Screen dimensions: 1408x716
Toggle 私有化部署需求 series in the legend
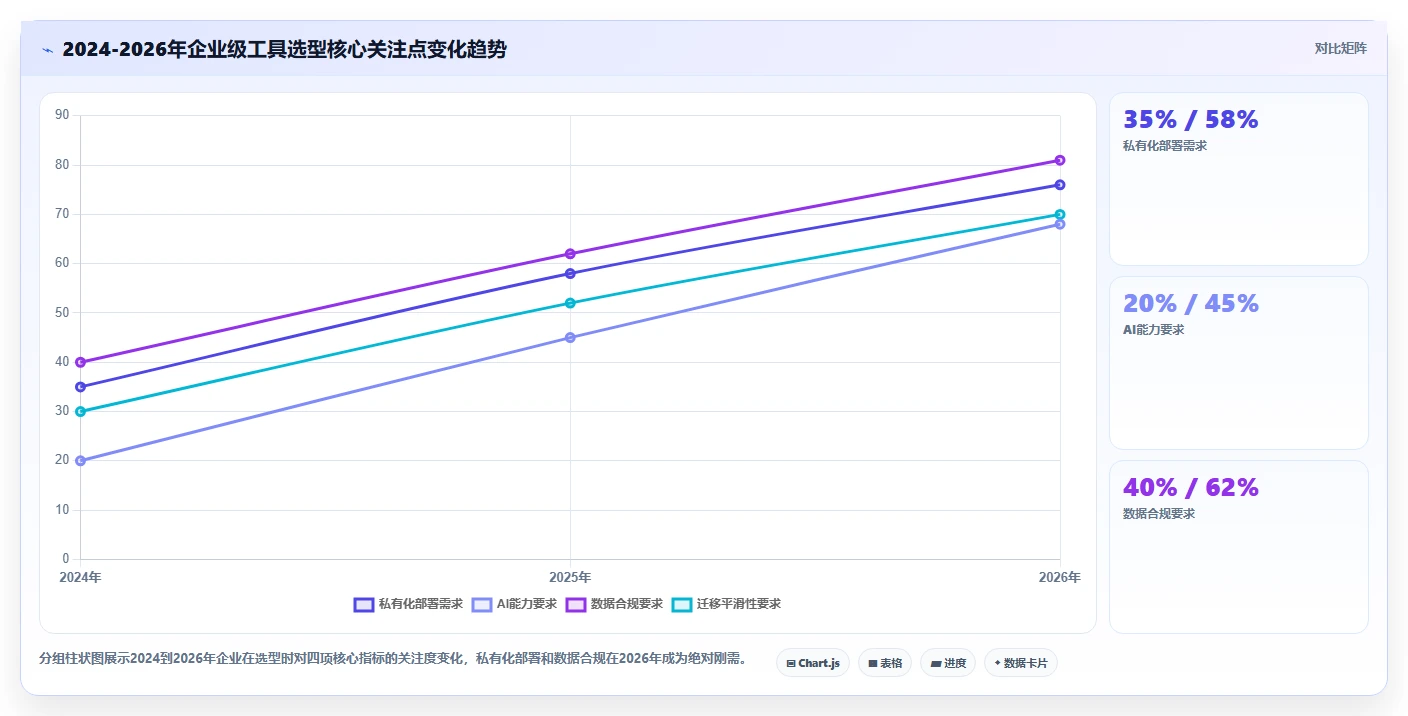pos(408,604)
